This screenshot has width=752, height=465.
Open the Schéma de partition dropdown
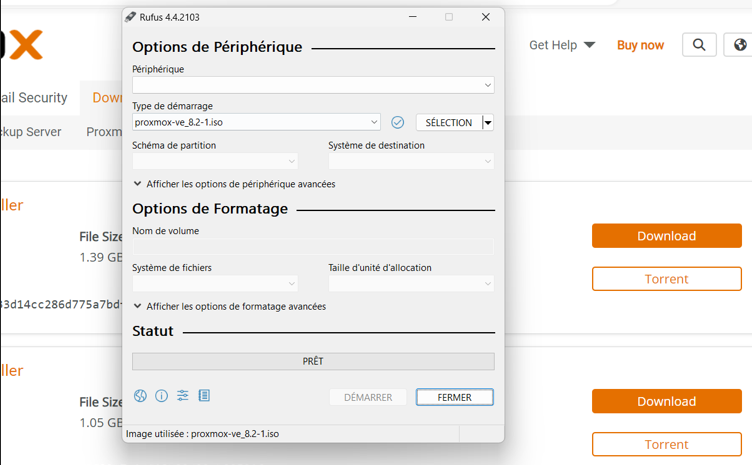(215, 161)
